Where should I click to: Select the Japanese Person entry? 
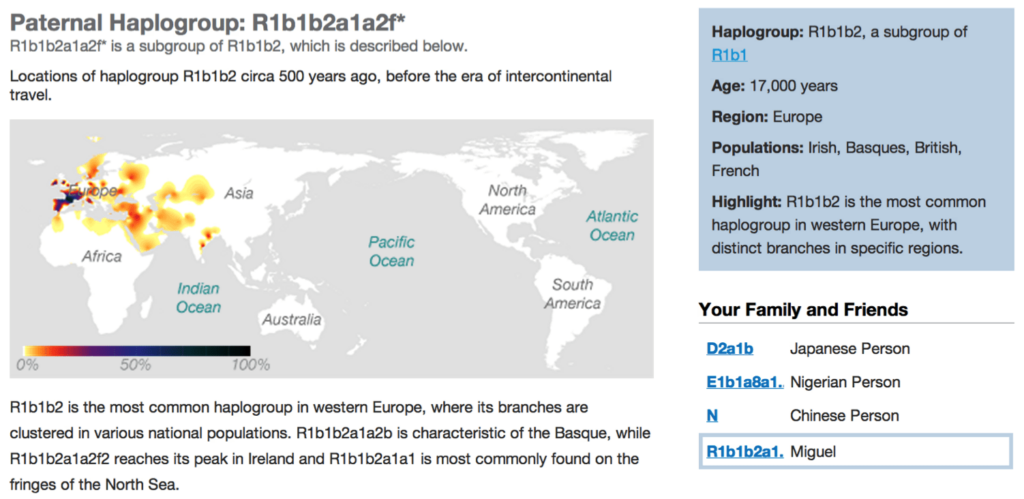point(849,349)
